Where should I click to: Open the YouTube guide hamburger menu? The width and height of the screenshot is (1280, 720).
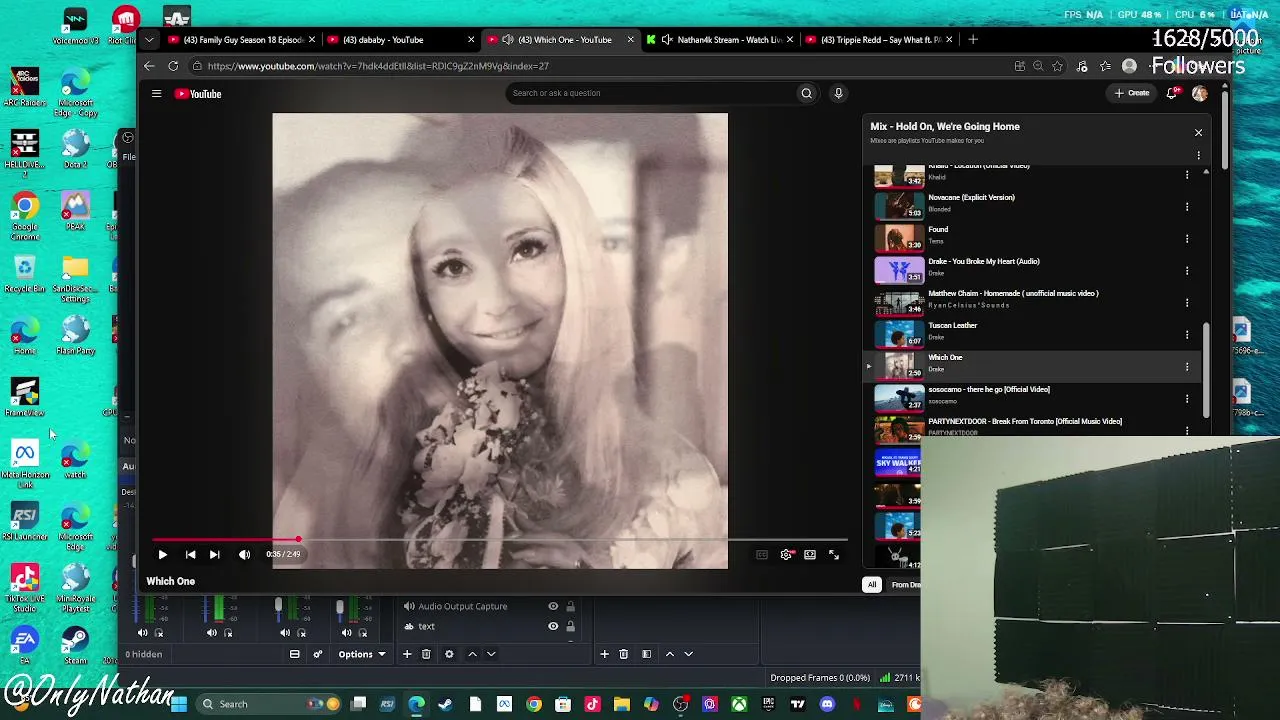pos(156,94)
